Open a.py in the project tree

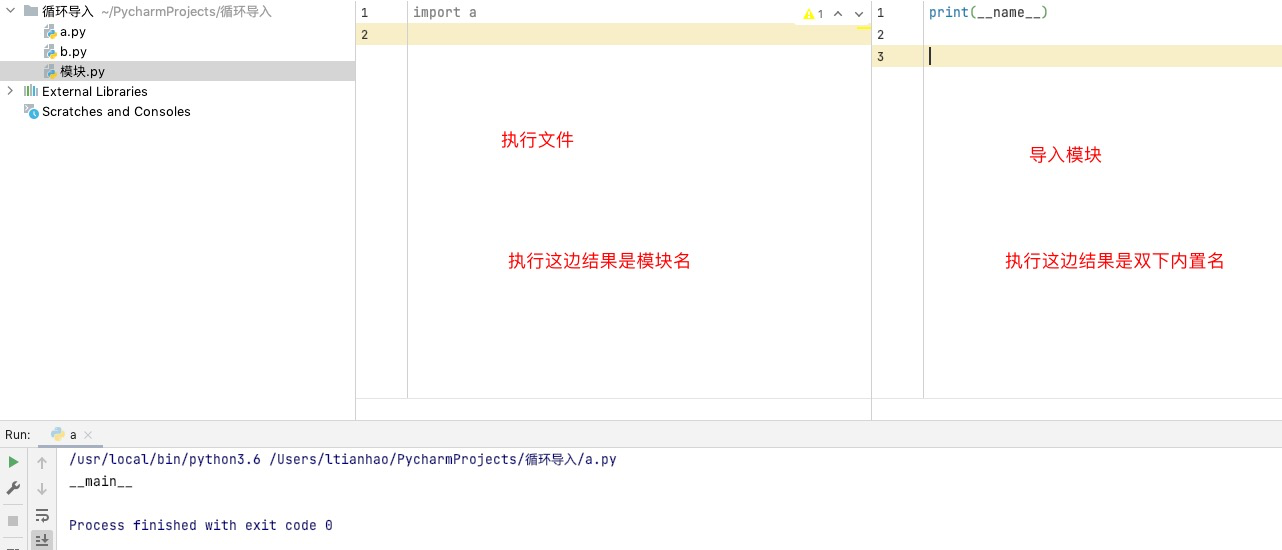pos(72,32)
